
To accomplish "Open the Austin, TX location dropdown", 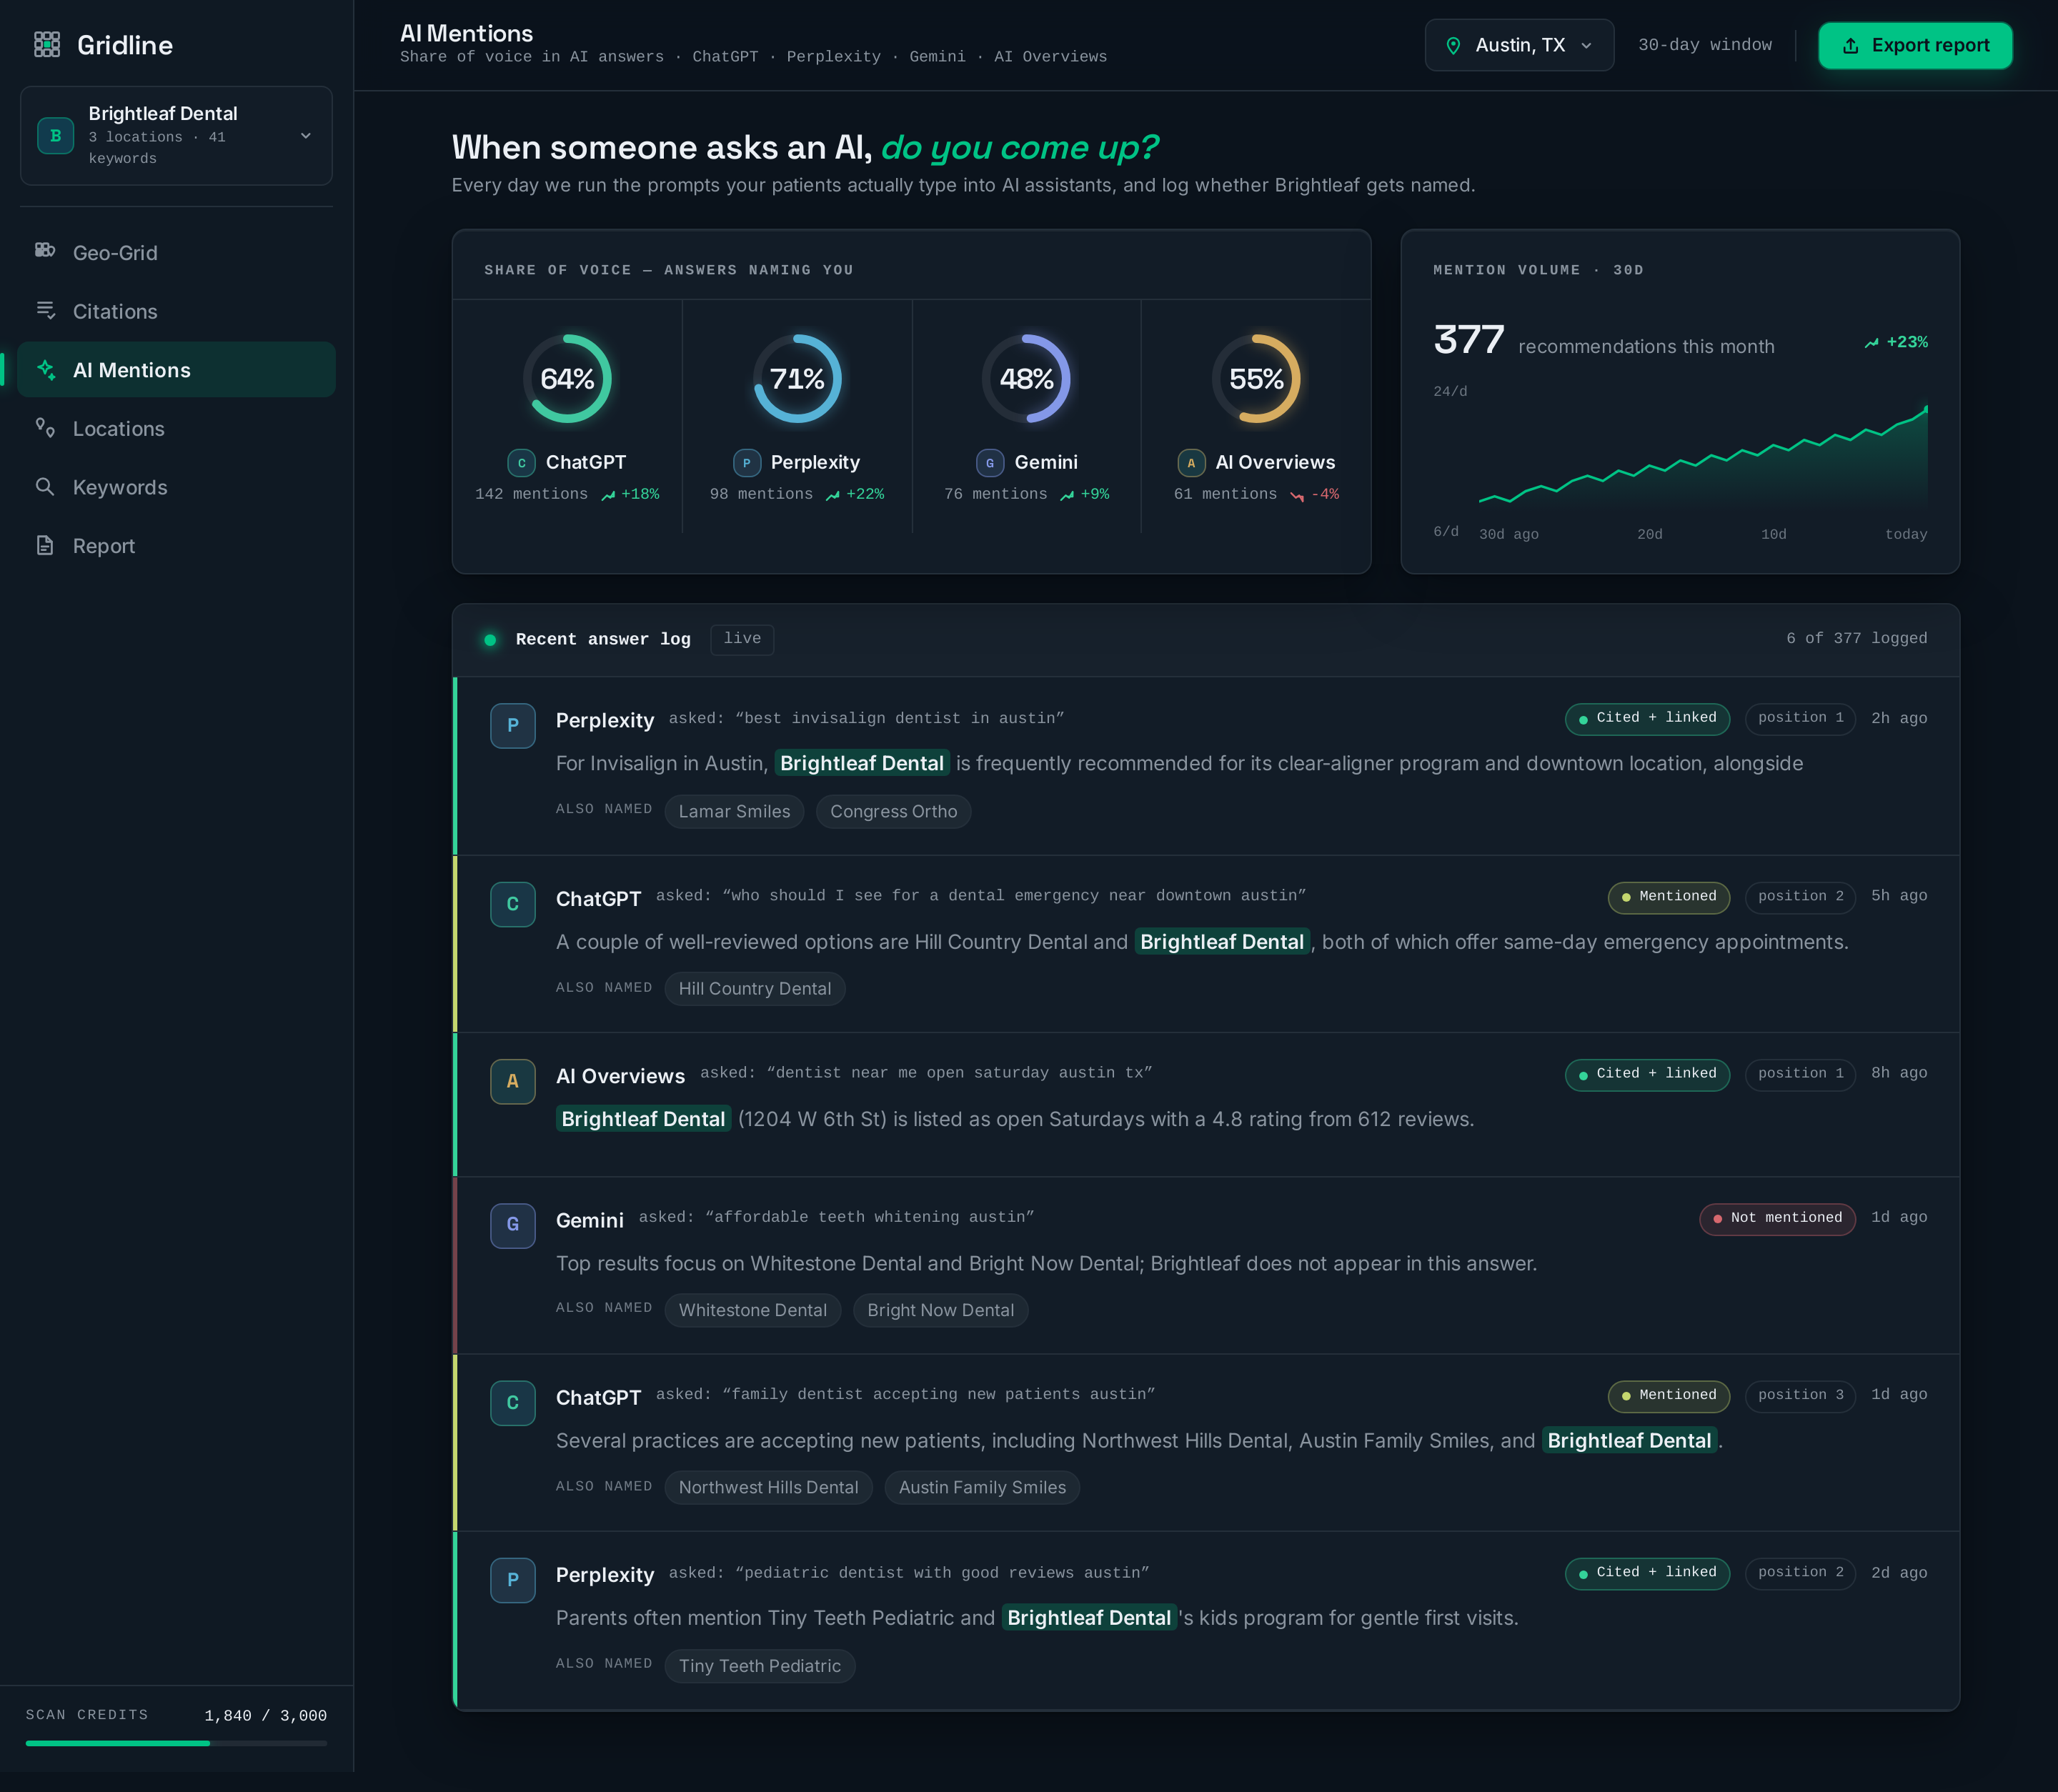I will click(x=1519, y=45).
